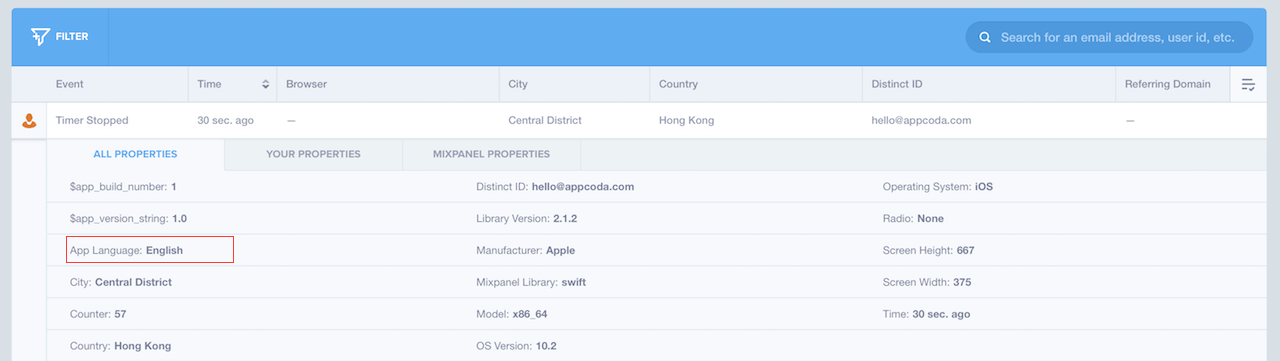Image resolution: width=1280 pixels, height=361 pixels.
Task: Select the Screen Width: 375 property
Action: point(927,282)
